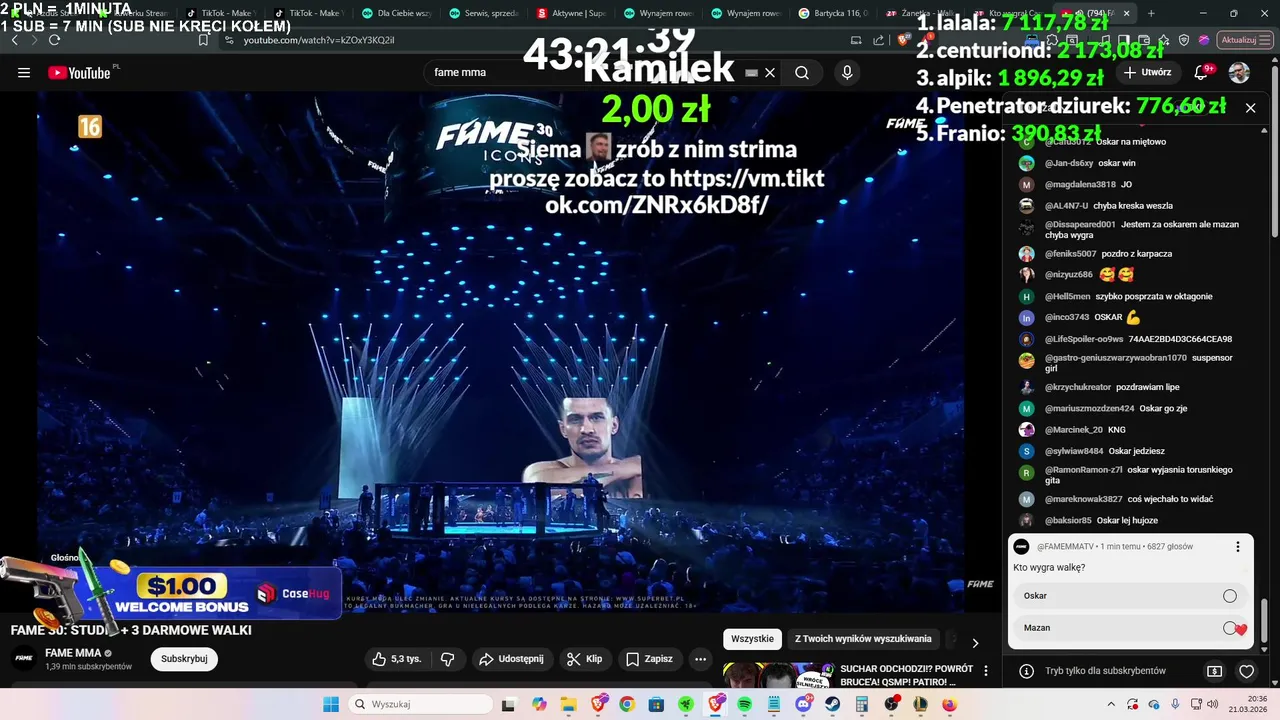This screenshot has width=1280, height=720.
Task: Open Steam from the taskbar
Action: (832, 704)
